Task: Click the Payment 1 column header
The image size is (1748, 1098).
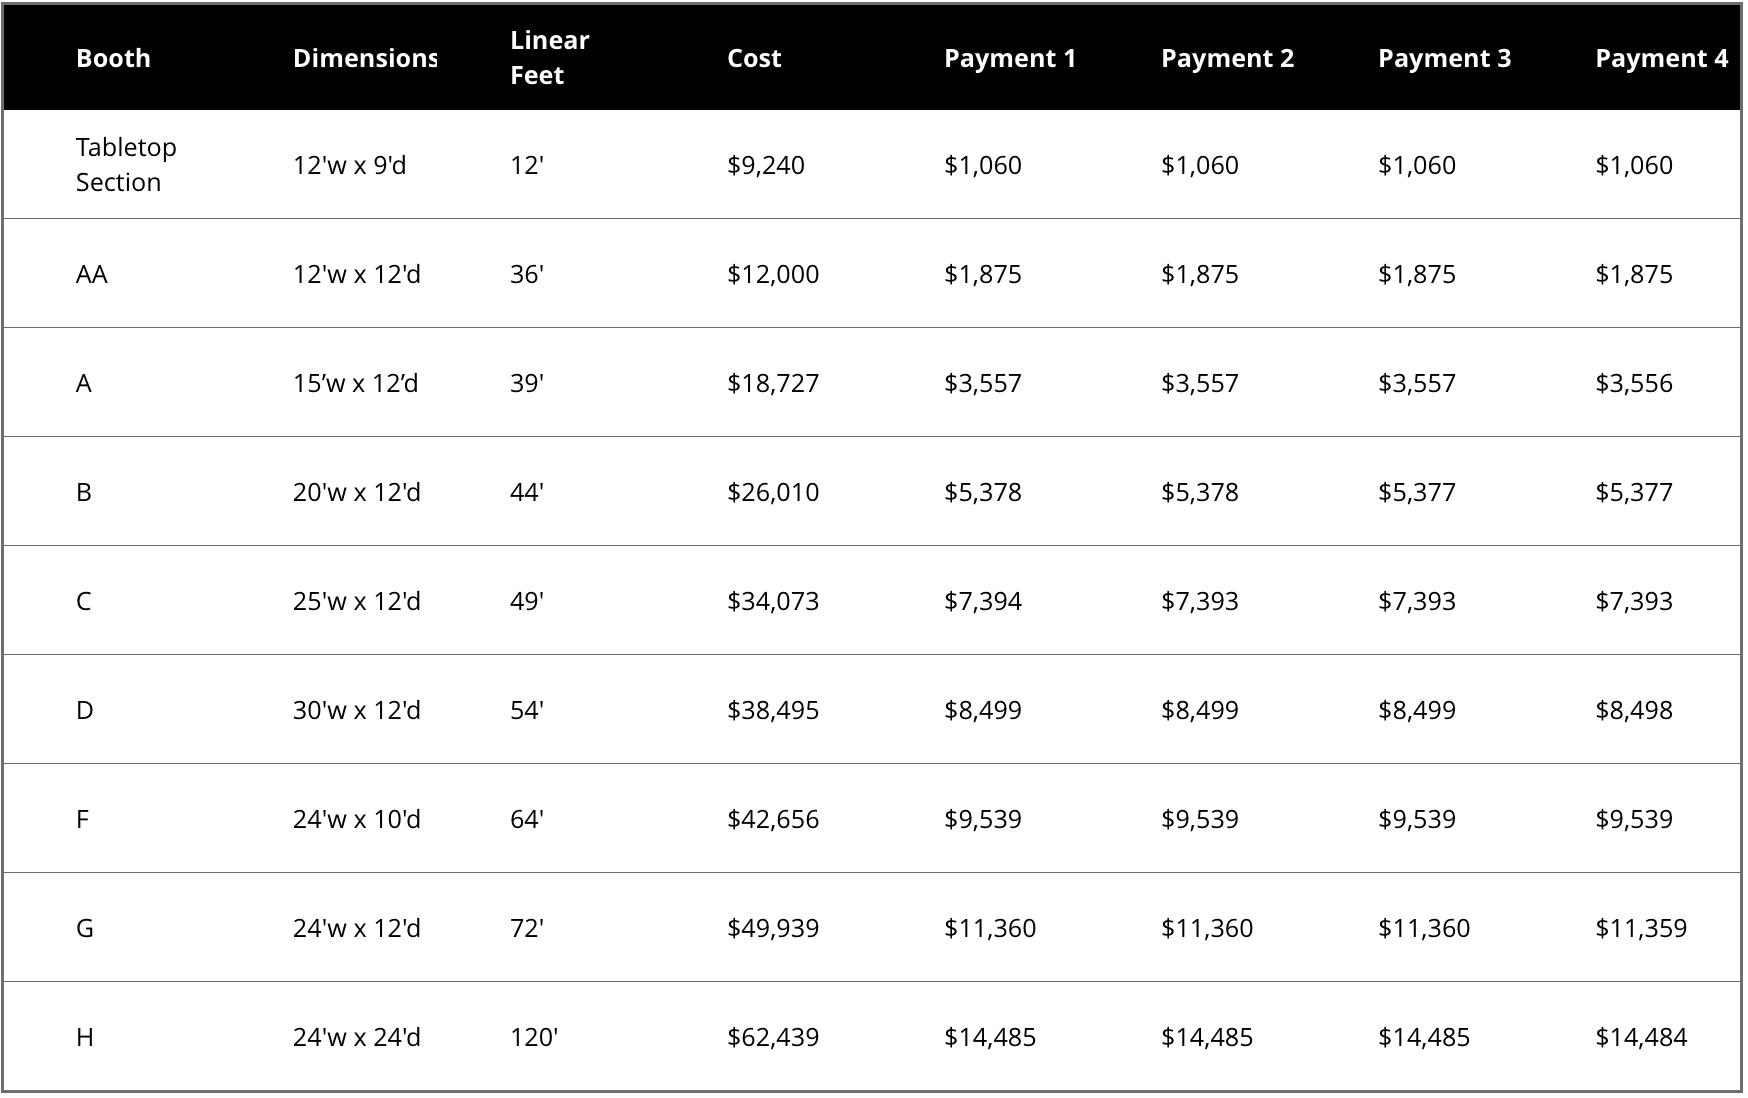Action: [x=1010, y=58]
